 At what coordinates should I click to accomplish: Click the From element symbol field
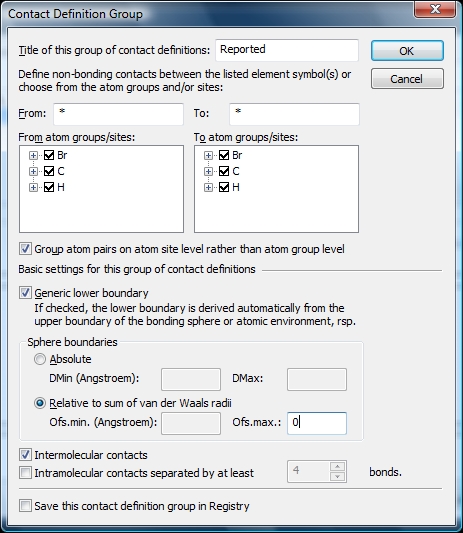118,114
